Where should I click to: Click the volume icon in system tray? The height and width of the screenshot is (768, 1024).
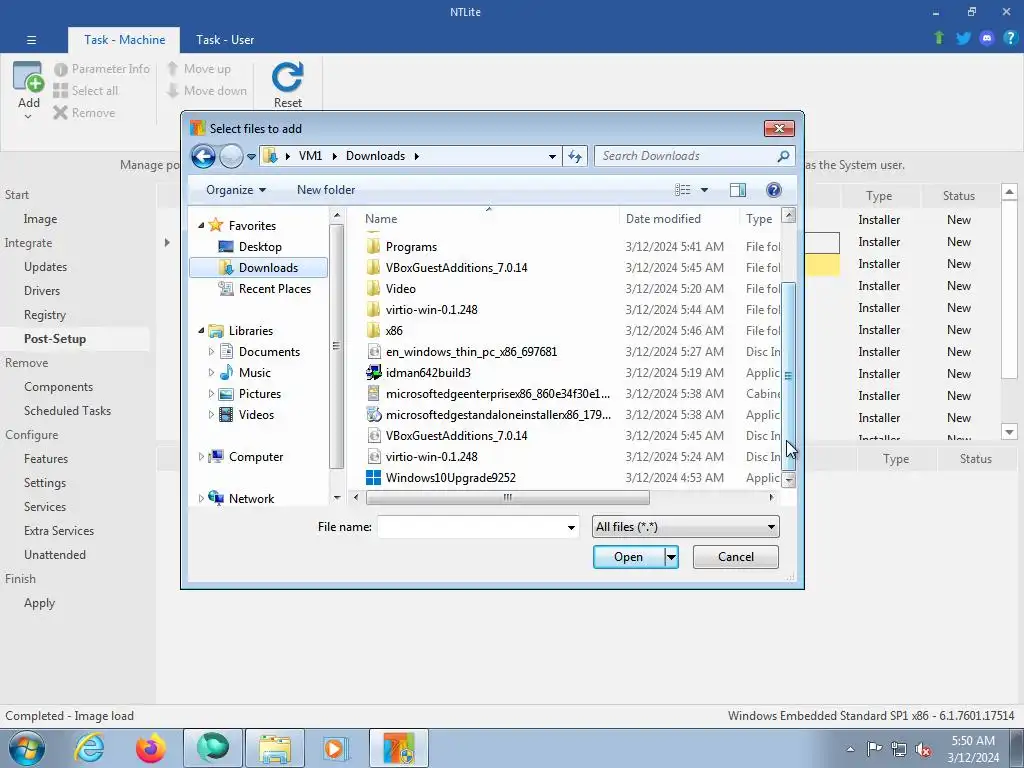[x=923, y=750]
